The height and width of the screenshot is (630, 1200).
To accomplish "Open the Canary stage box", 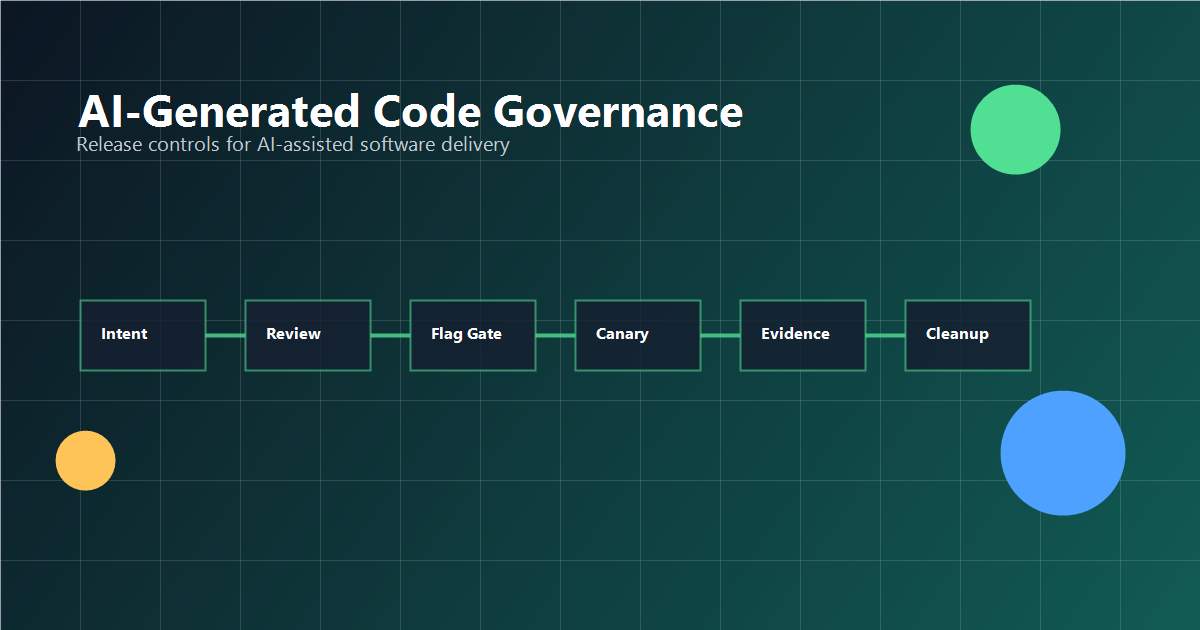I will pyautogui.click(x=638, y=335).
